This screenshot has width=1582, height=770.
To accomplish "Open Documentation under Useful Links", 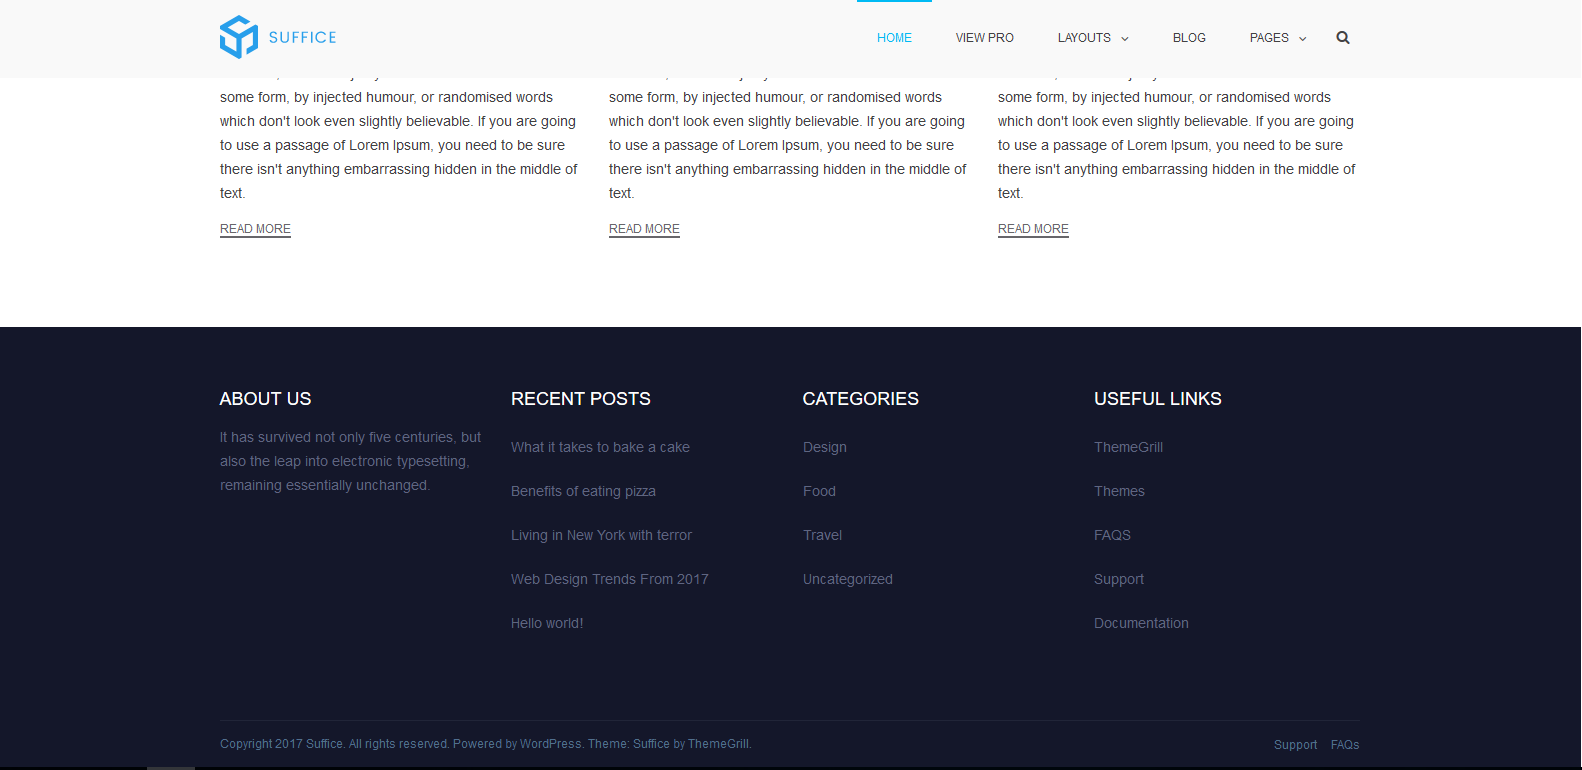I will click(1141, 623).
